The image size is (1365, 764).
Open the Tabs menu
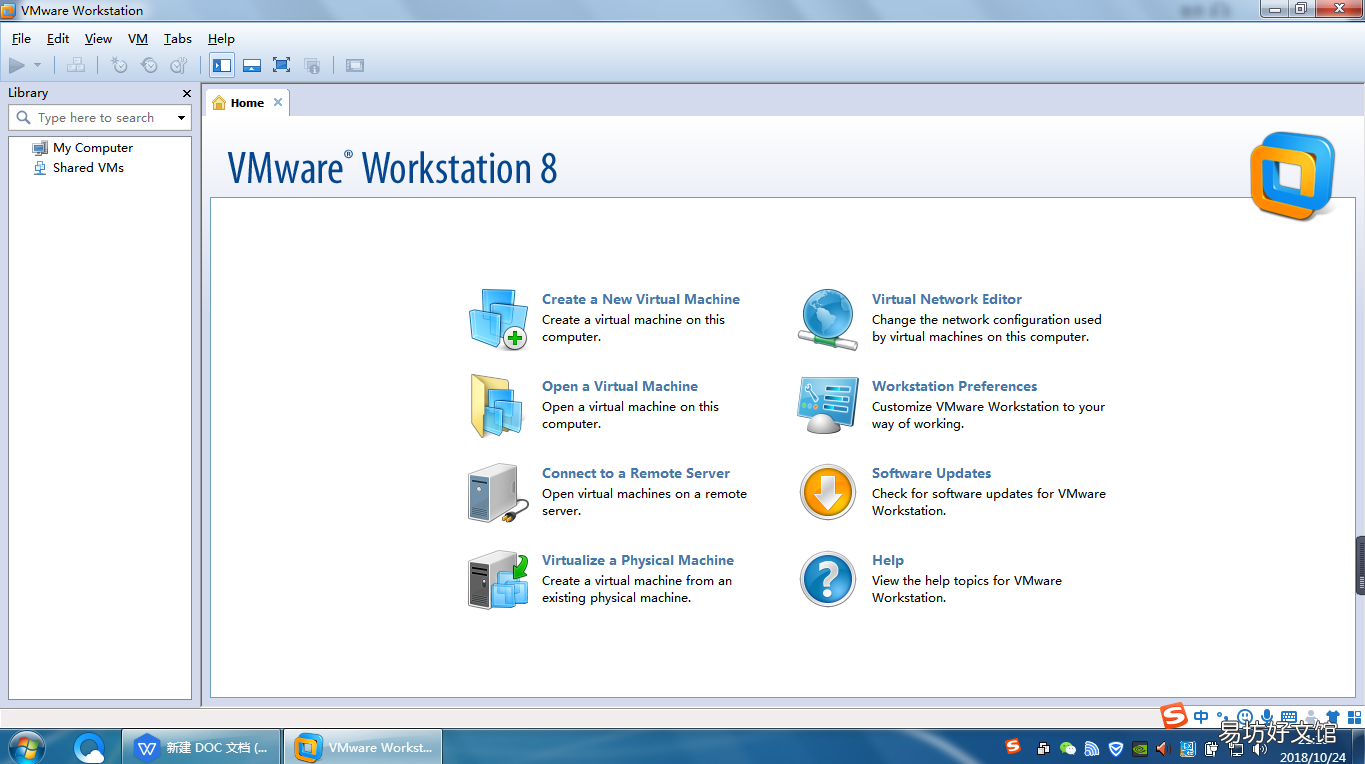[x=178, y=39]
